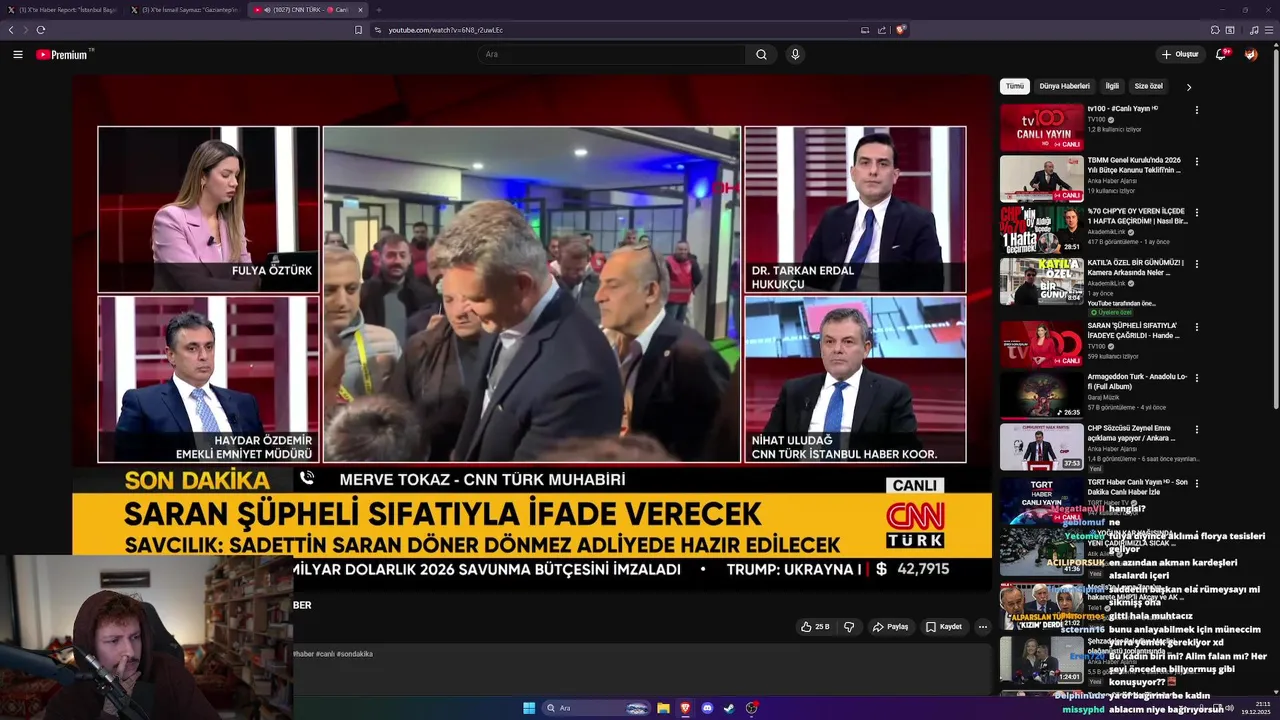Open Brave Shields lion icon

(900, 30)
